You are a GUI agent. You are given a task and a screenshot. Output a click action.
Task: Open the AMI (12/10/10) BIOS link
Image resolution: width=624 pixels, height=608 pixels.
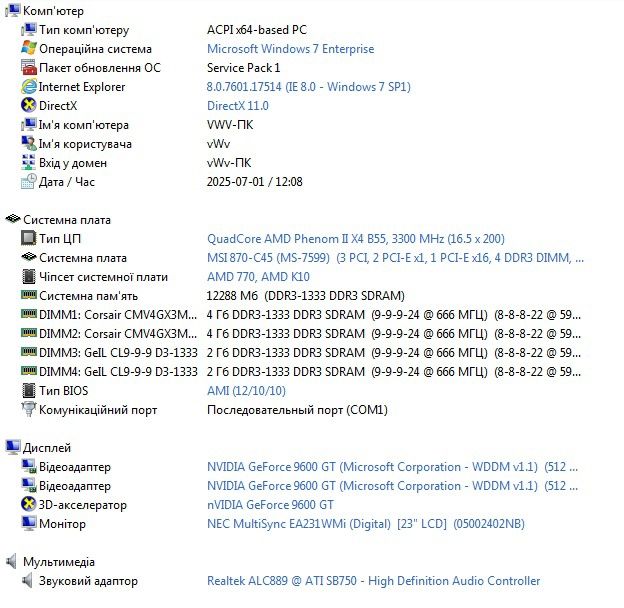pos(246,390)
